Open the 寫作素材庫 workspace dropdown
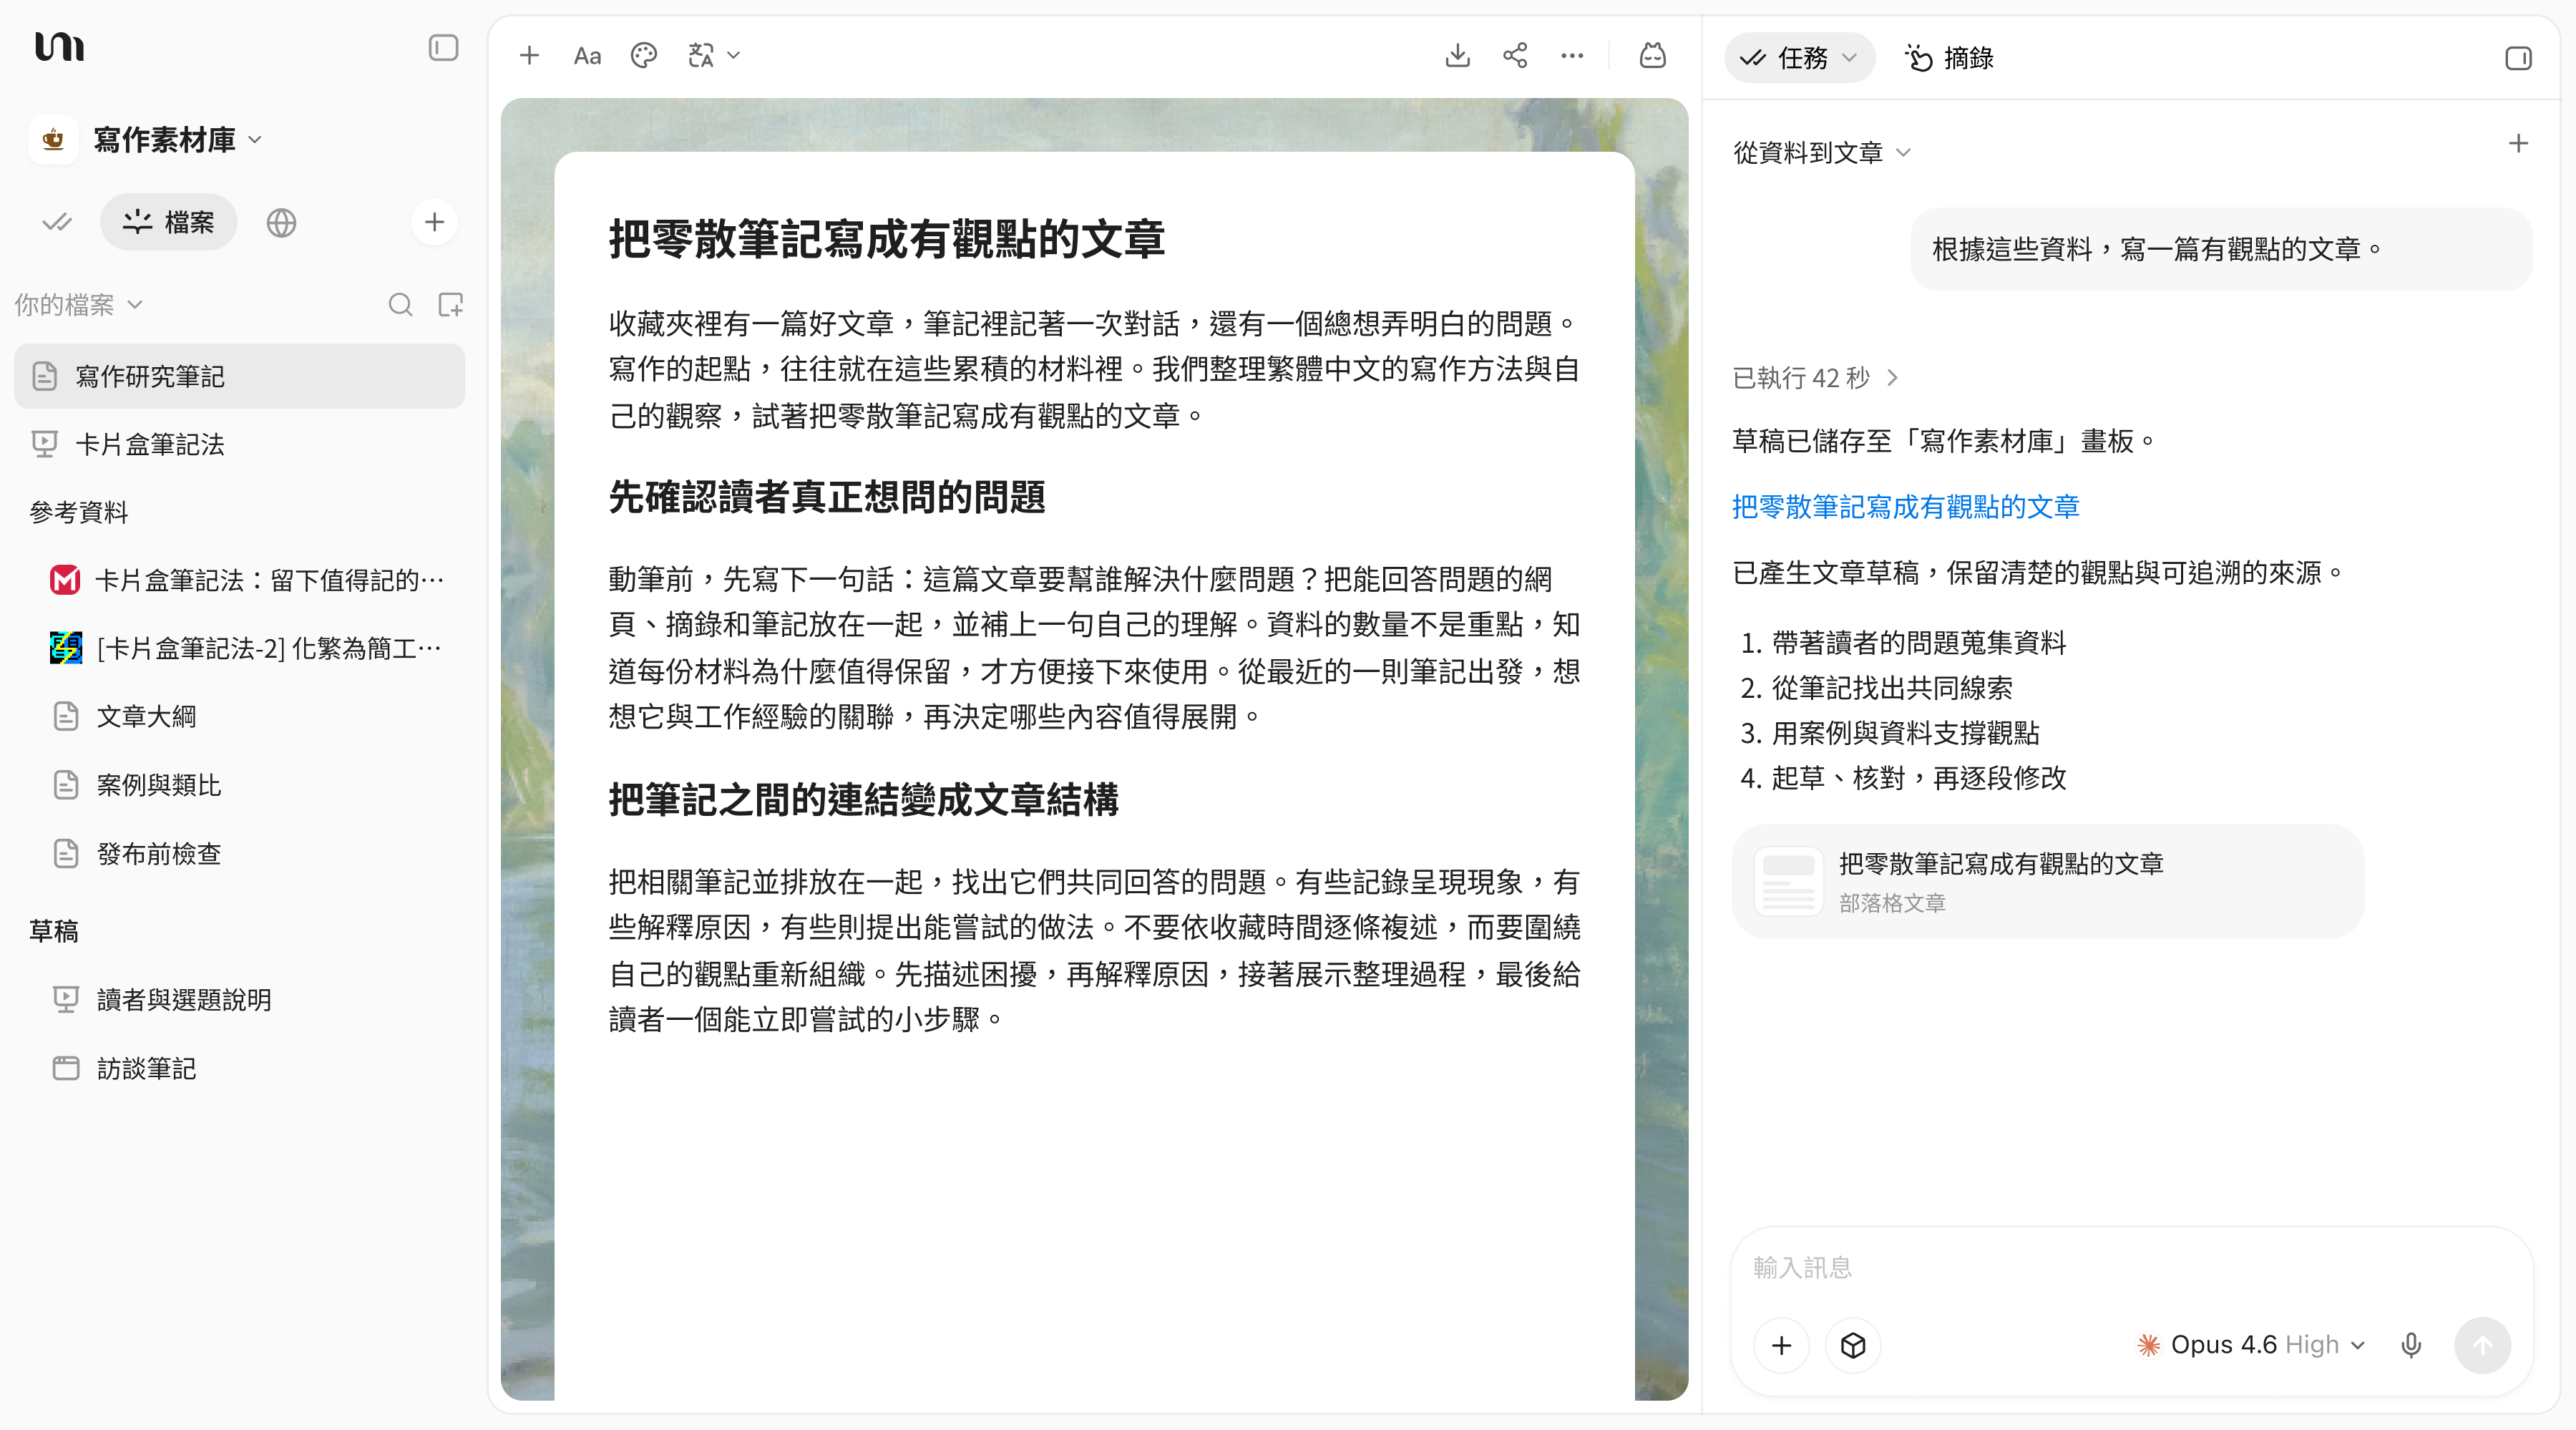 click(177, 139)
